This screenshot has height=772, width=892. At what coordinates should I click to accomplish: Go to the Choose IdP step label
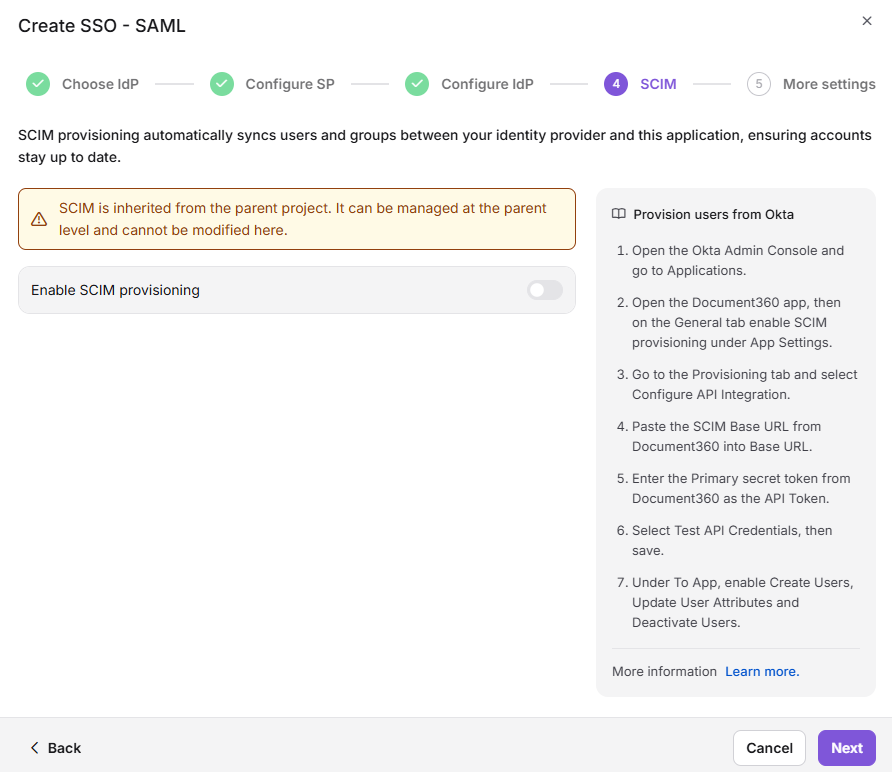click(x=100, y=84)
